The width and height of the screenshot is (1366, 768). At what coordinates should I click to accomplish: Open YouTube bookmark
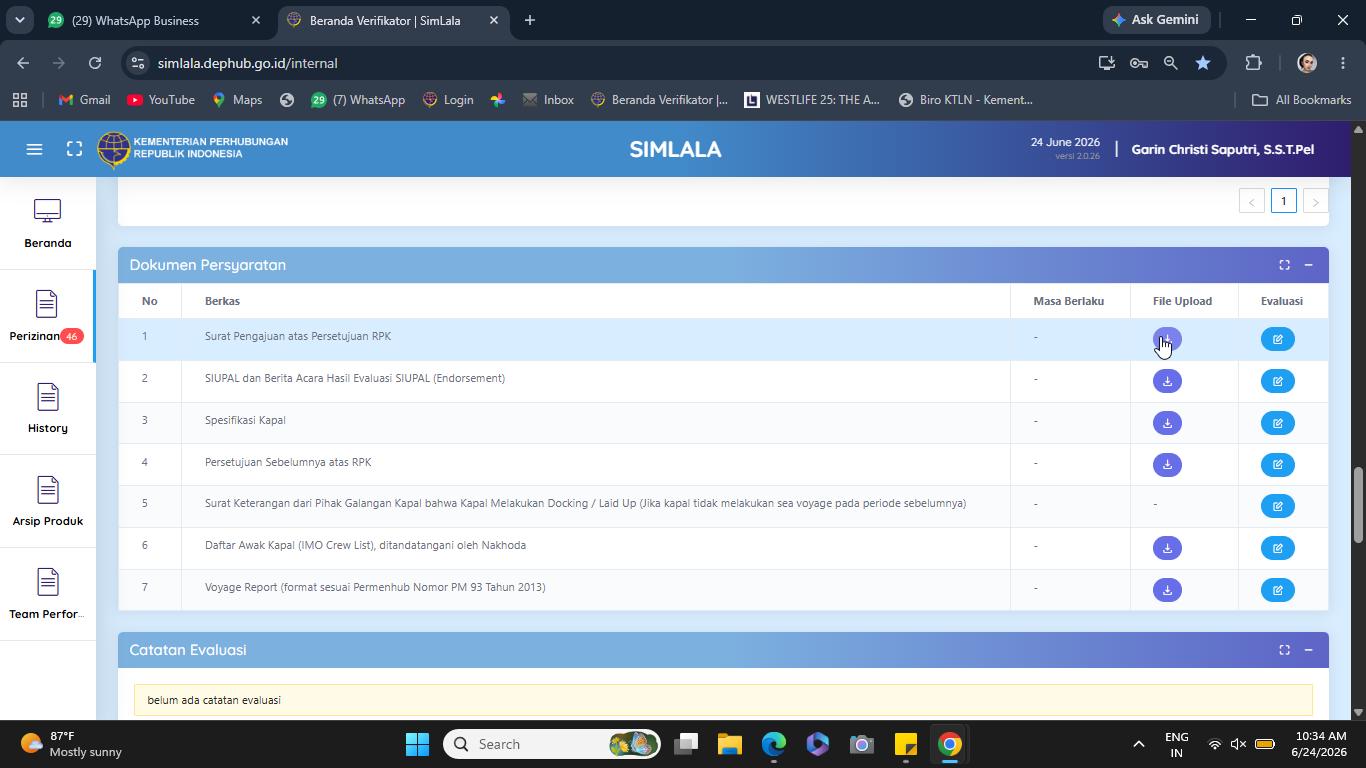coord(161,100)
